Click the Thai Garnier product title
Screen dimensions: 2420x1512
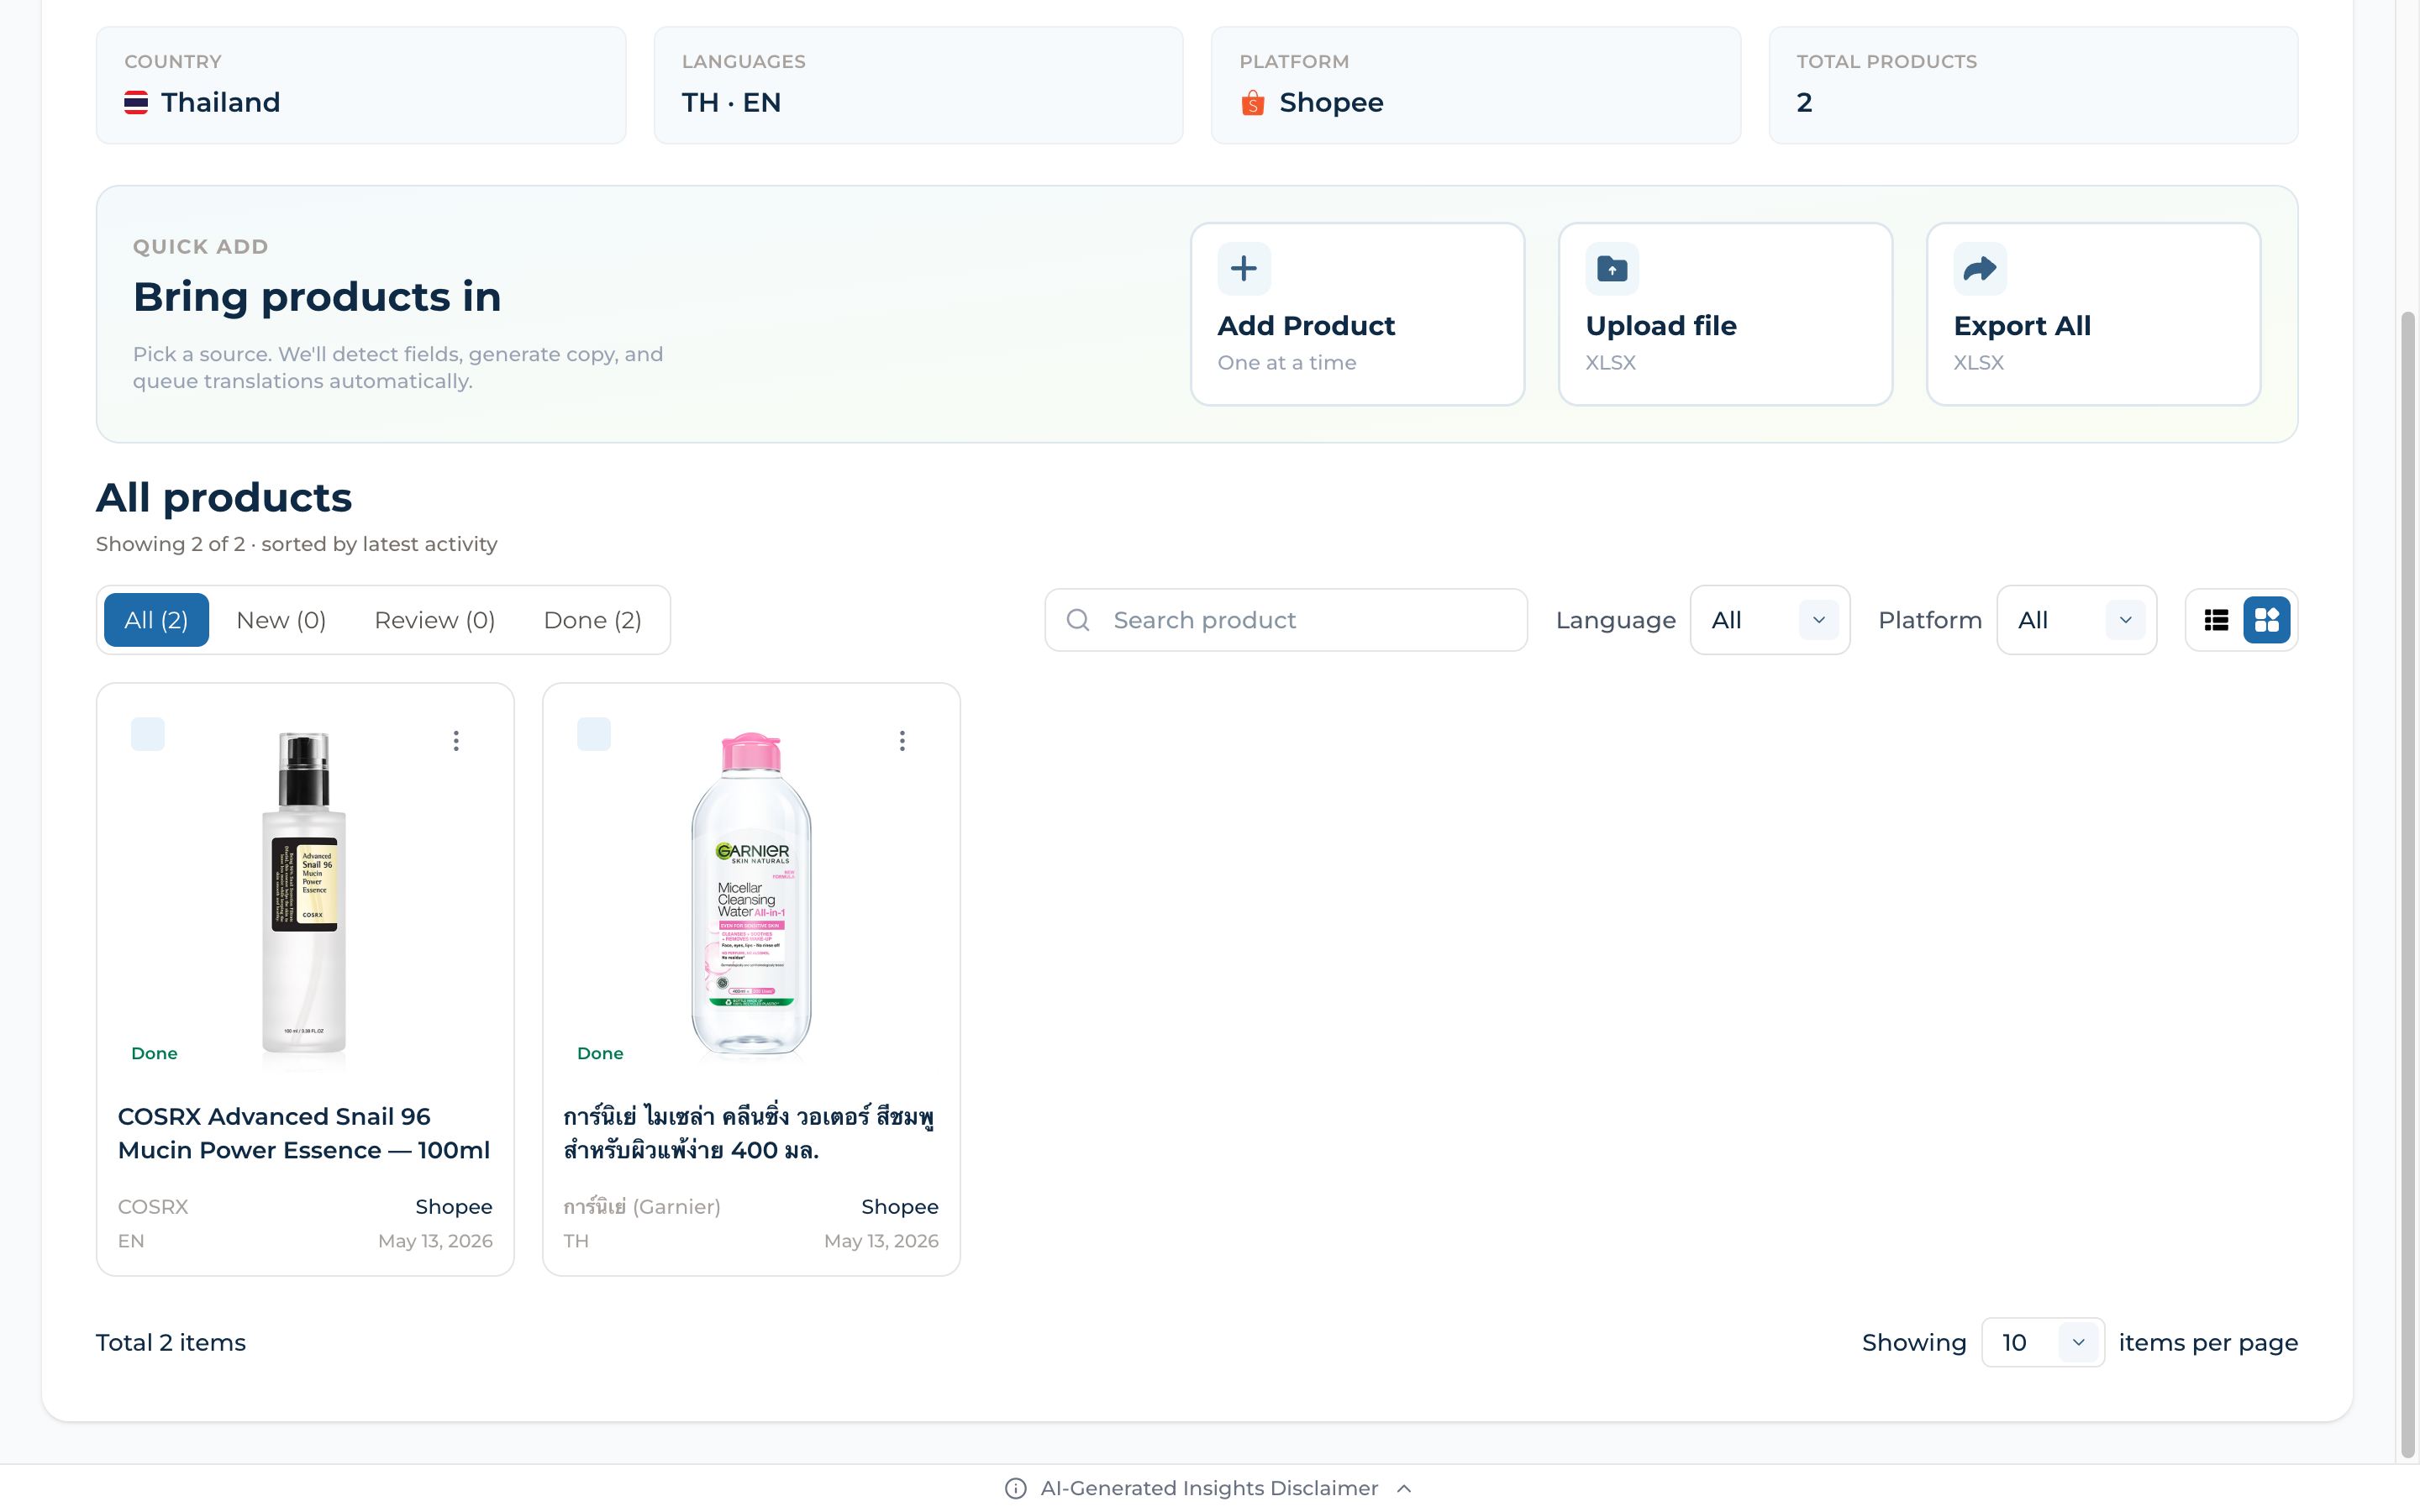point(749,1133)
